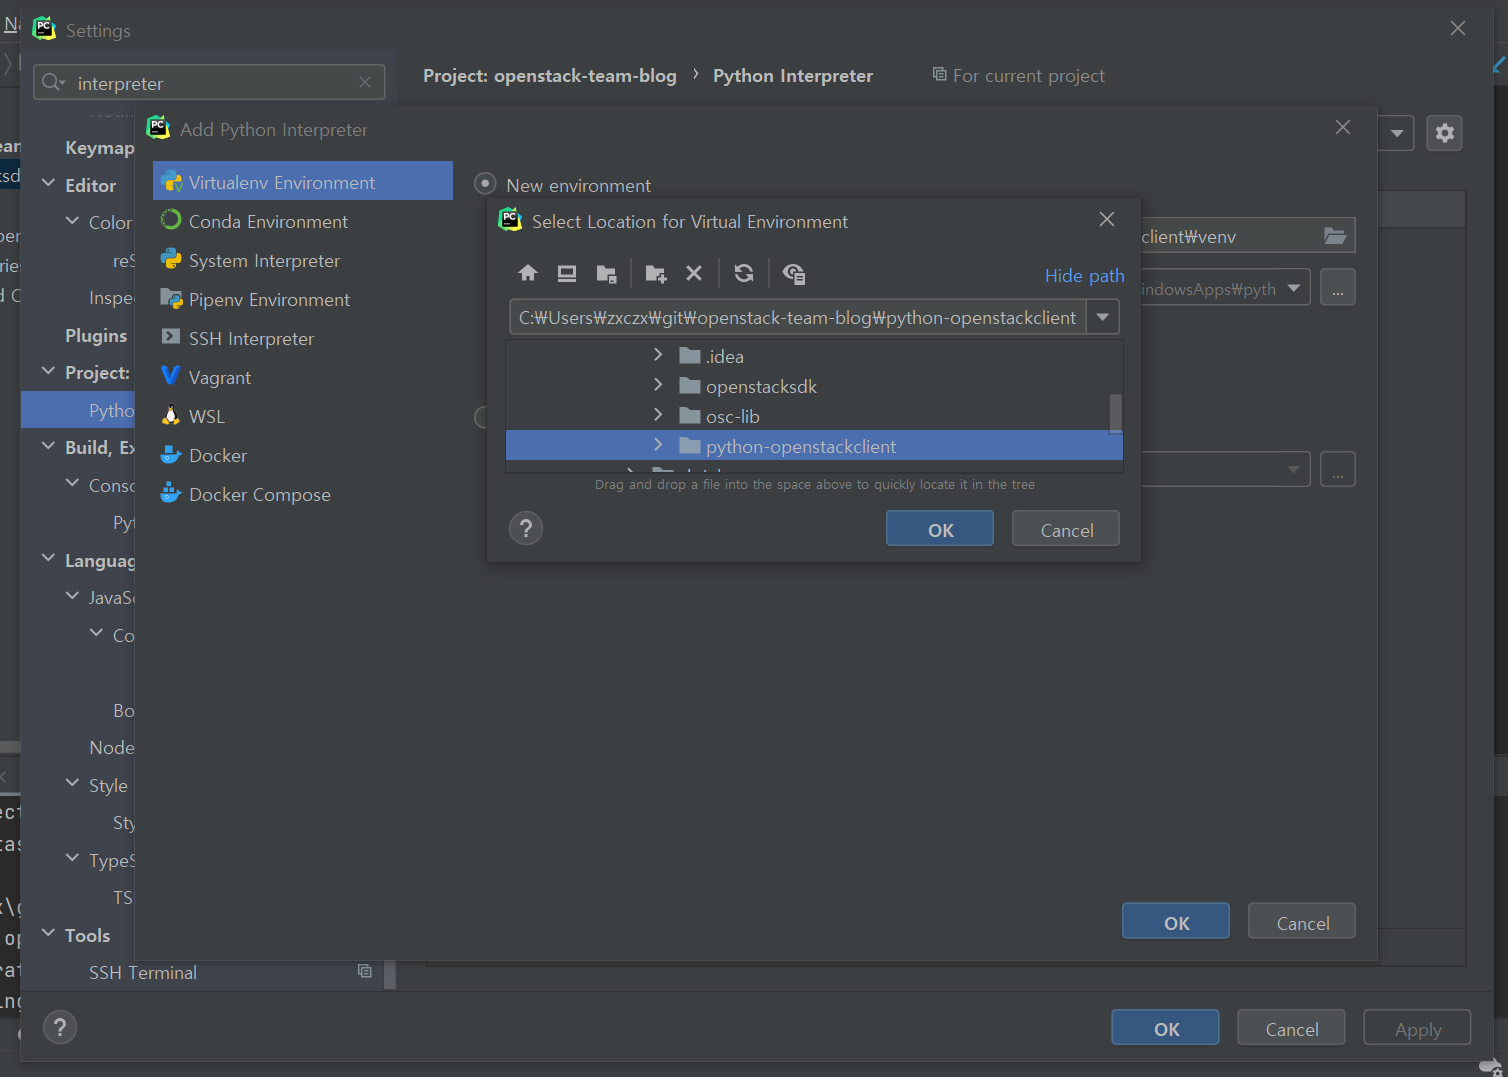Screen dimensions: 1508x1077
Task: Click Project directory toolbar icon
Action: pos(606,273)
